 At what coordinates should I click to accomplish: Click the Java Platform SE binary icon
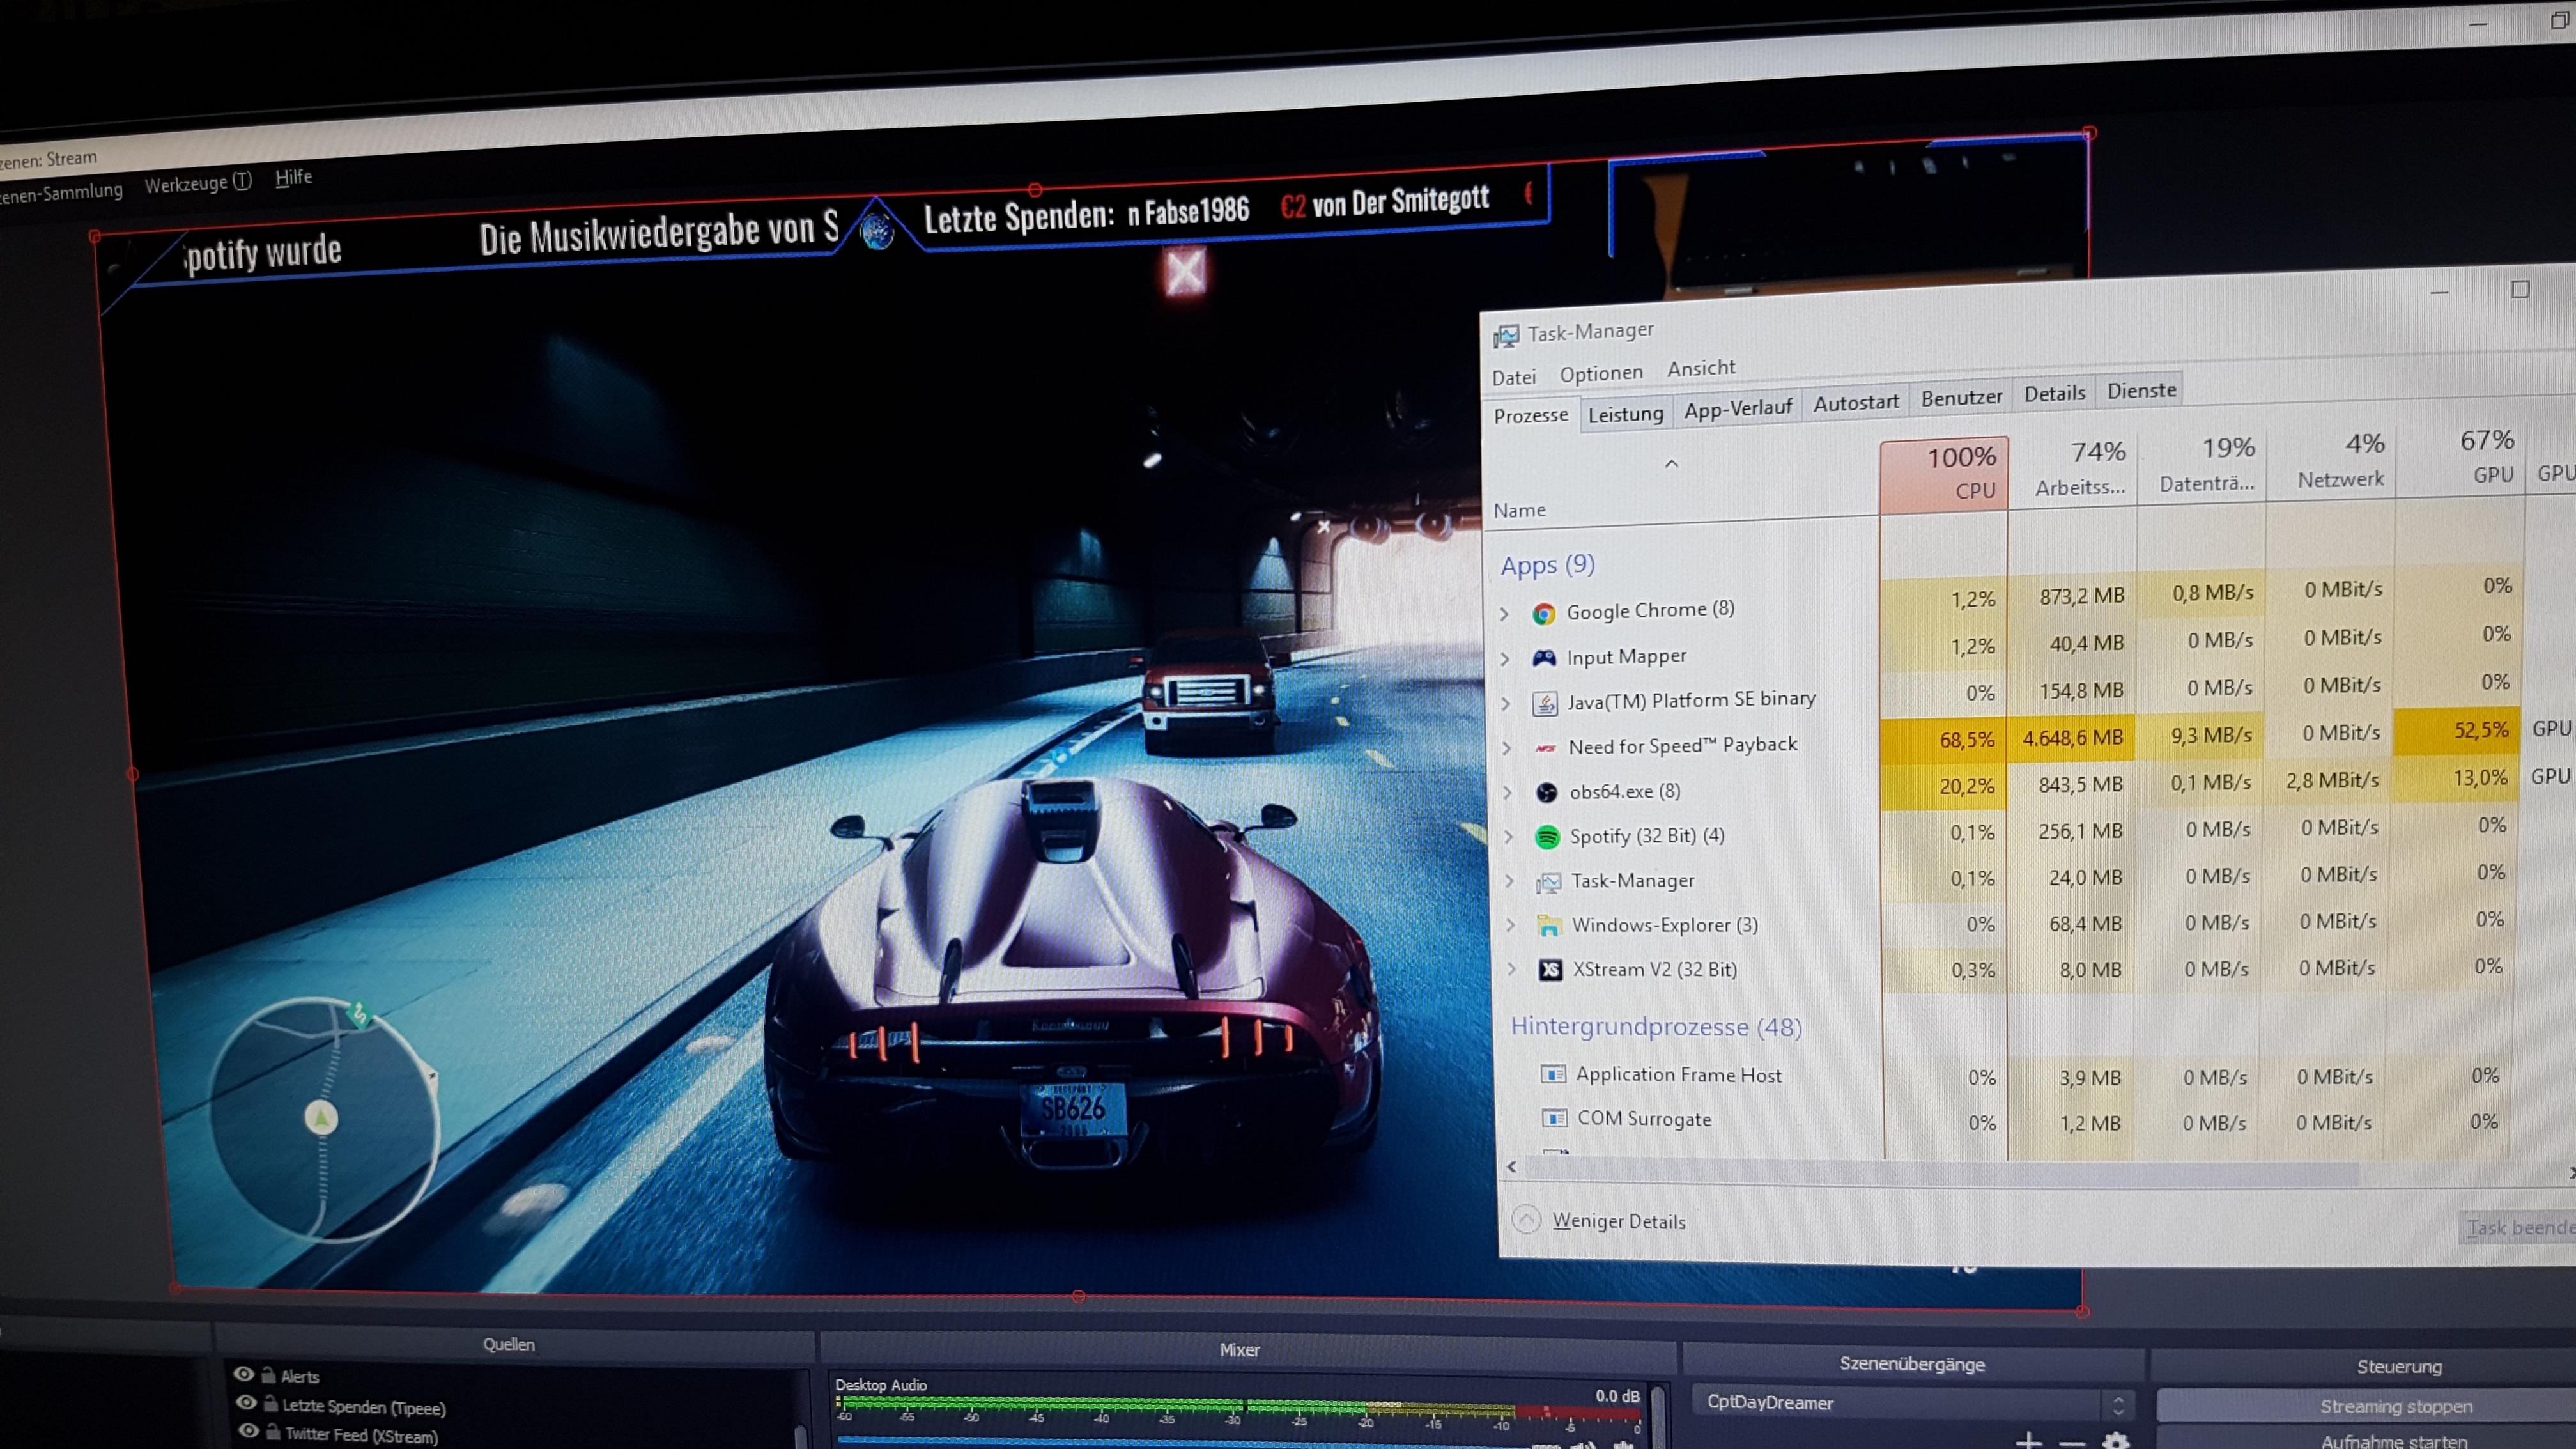(x=1545, y=703)
